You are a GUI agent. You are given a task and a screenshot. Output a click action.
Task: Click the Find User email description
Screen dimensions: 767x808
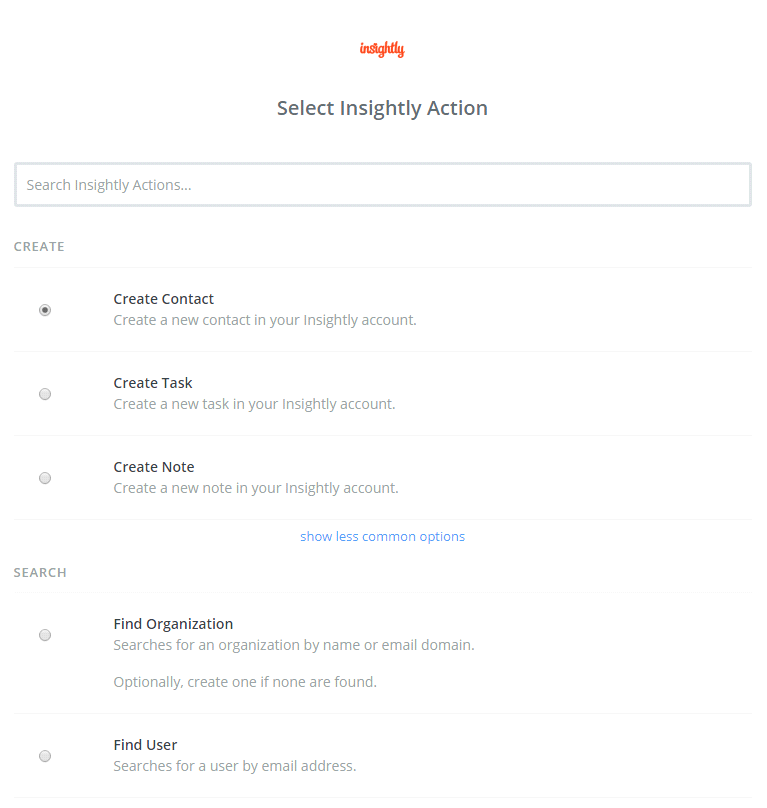coord(235,767)
